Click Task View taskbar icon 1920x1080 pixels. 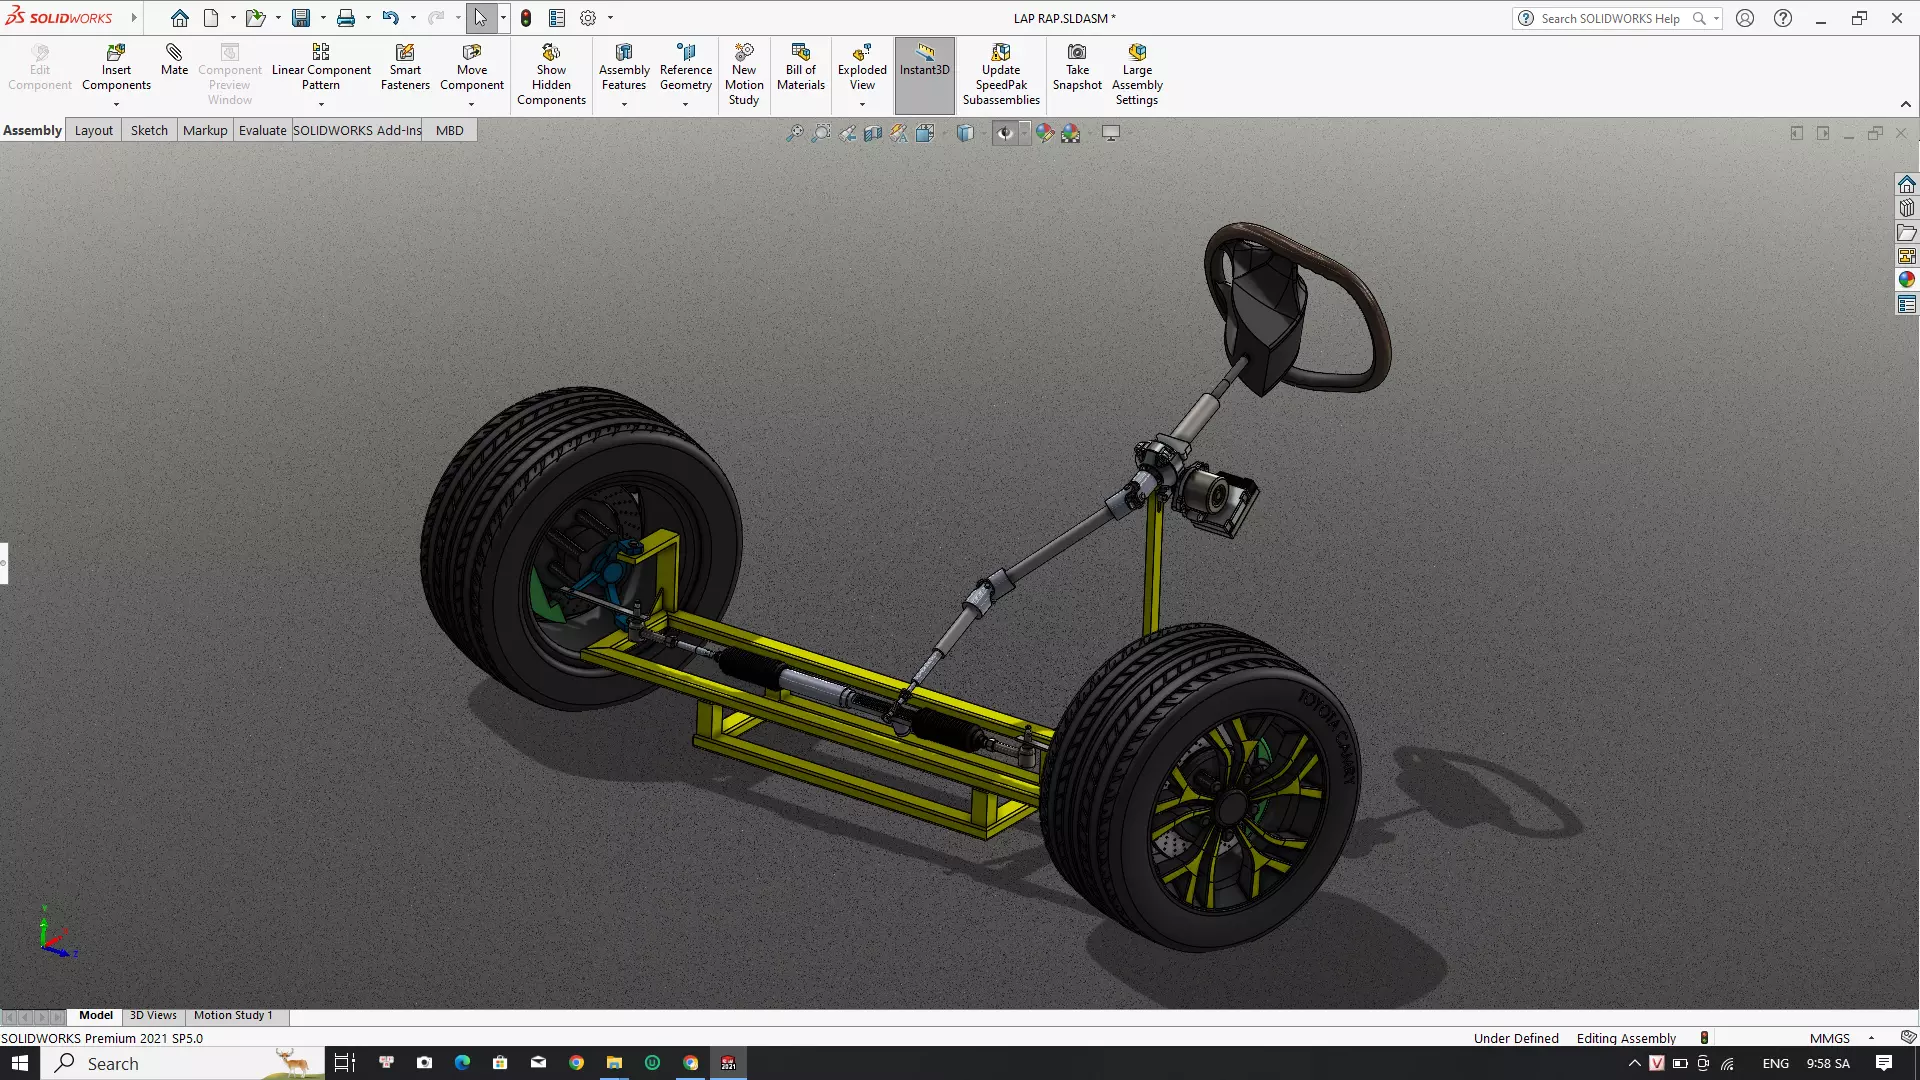click(344, 1063)
